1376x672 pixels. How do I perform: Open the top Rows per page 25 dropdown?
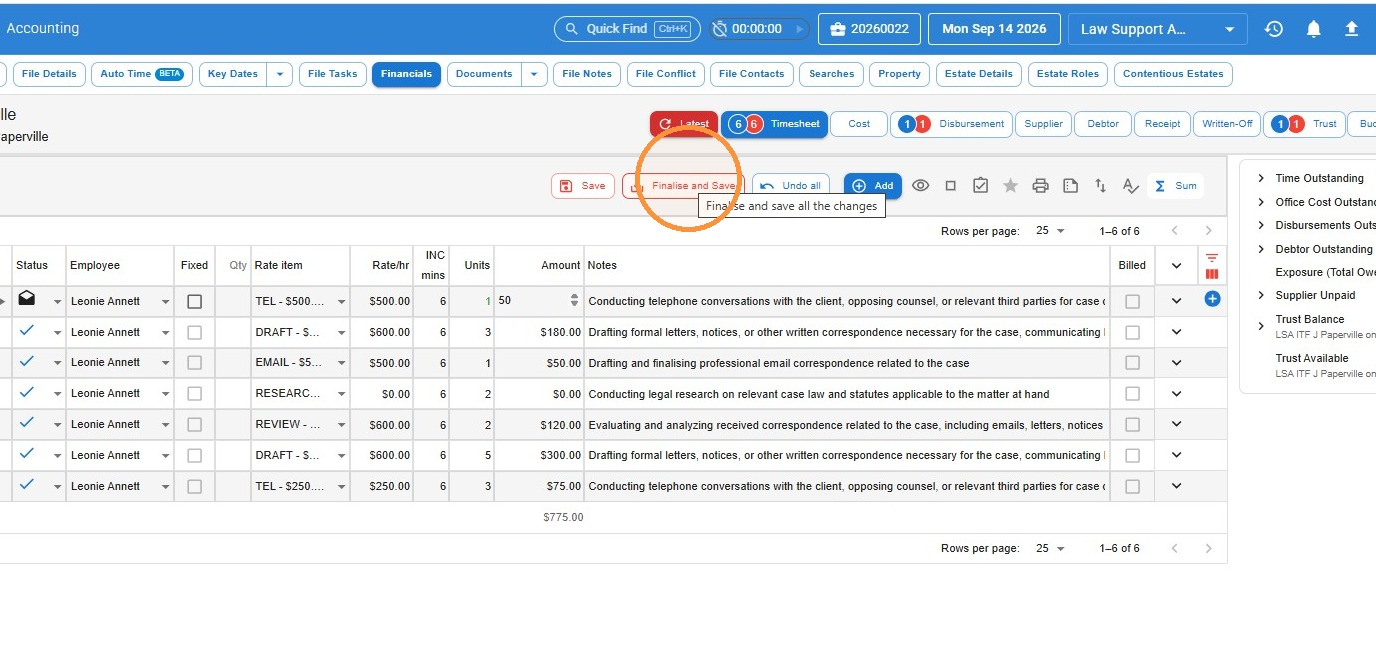[x=1050, y=231]
